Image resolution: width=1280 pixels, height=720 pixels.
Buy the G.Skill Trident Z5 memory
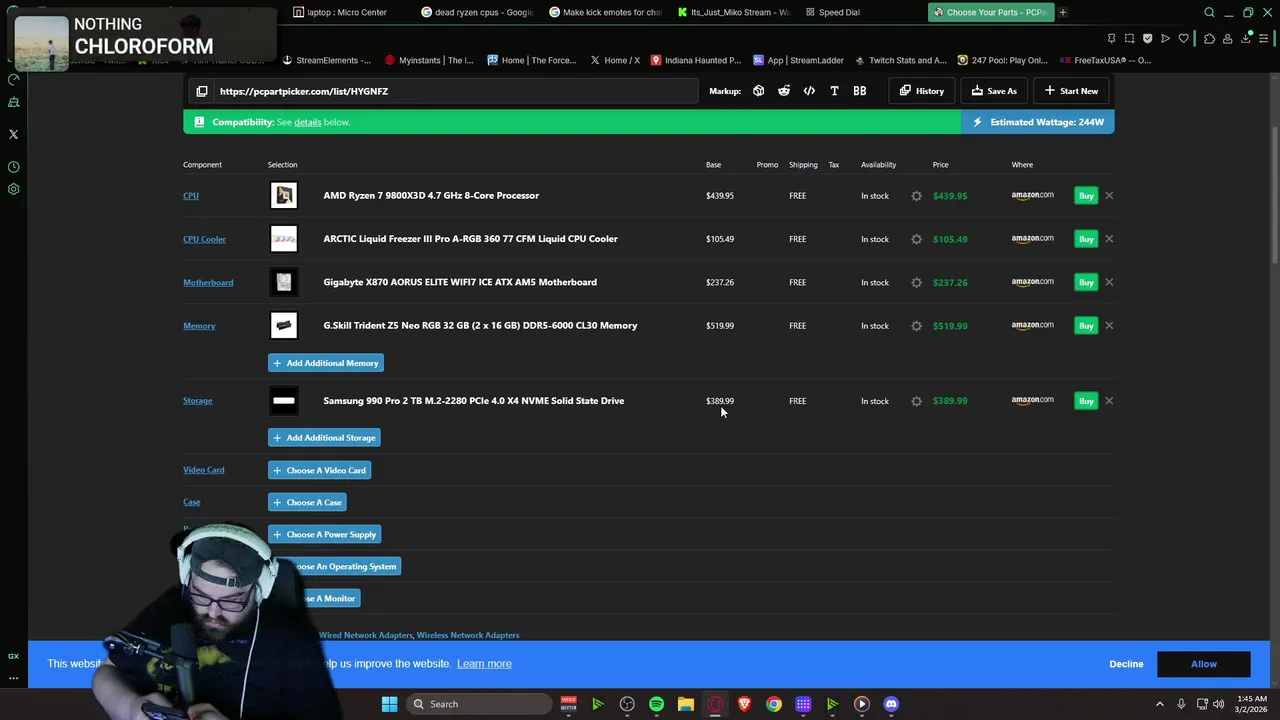(1086, 325)
